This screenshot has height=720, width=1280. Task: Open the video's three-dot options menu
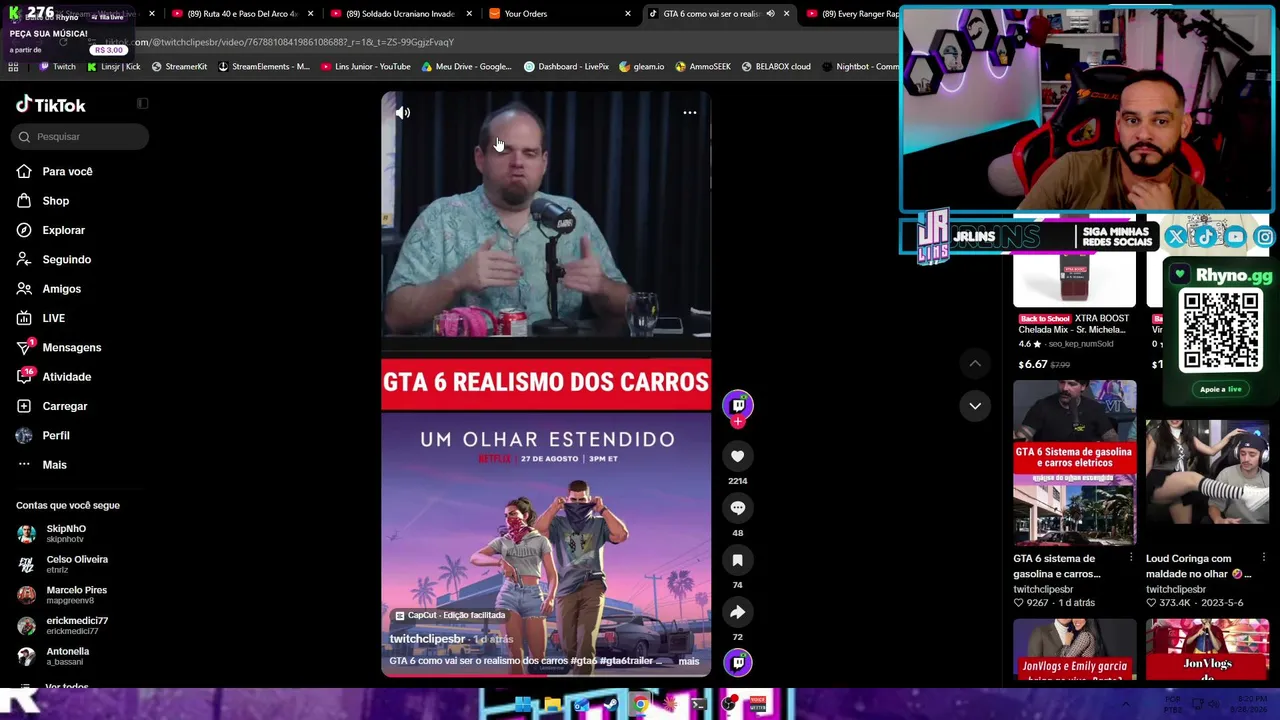tap(689, 113)
